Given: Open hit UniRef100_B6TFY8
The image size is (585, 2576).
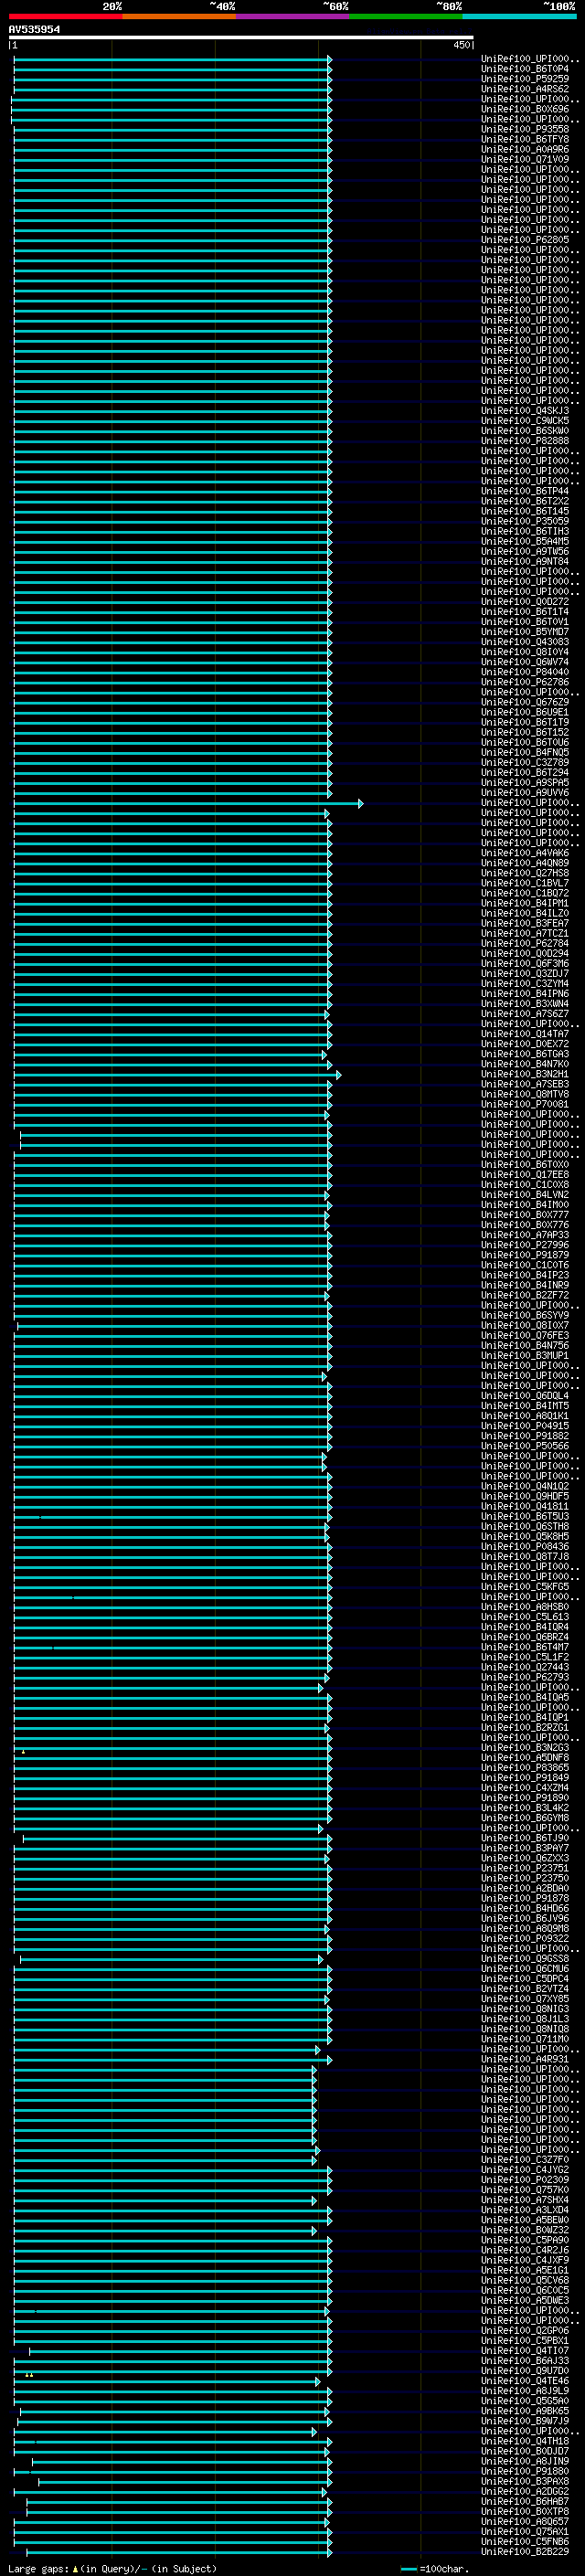Looking at the screenshot, I should (525, 139).
